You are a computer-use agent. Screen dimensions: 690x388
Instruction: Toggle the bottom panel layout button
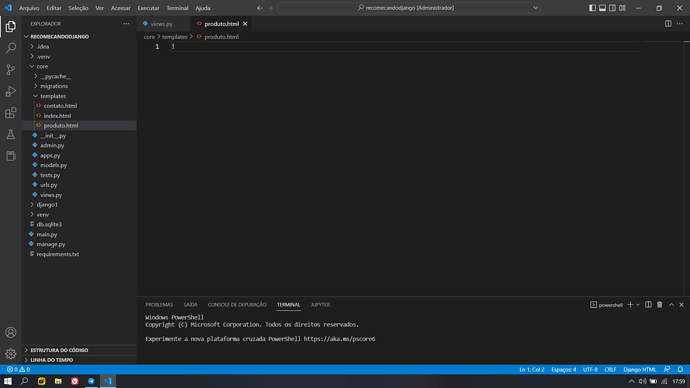click(602, 8)
